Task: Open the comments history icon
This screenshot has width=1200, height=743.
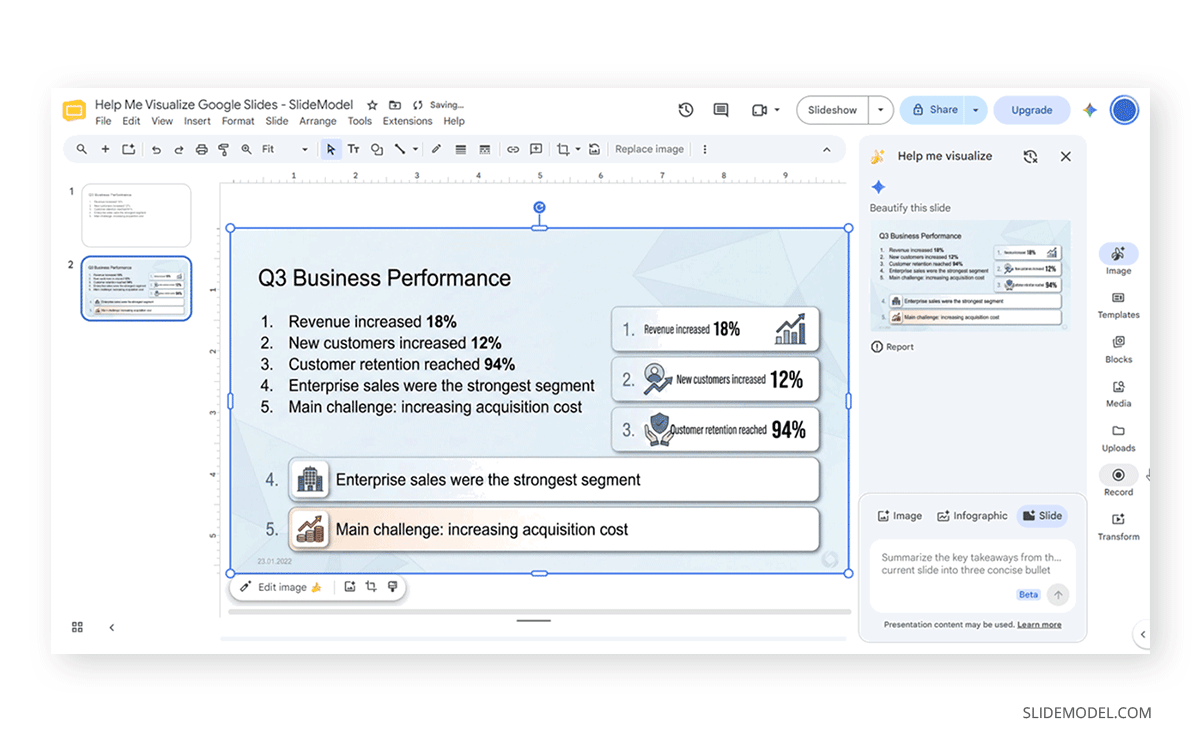Action: pos(721,110)
